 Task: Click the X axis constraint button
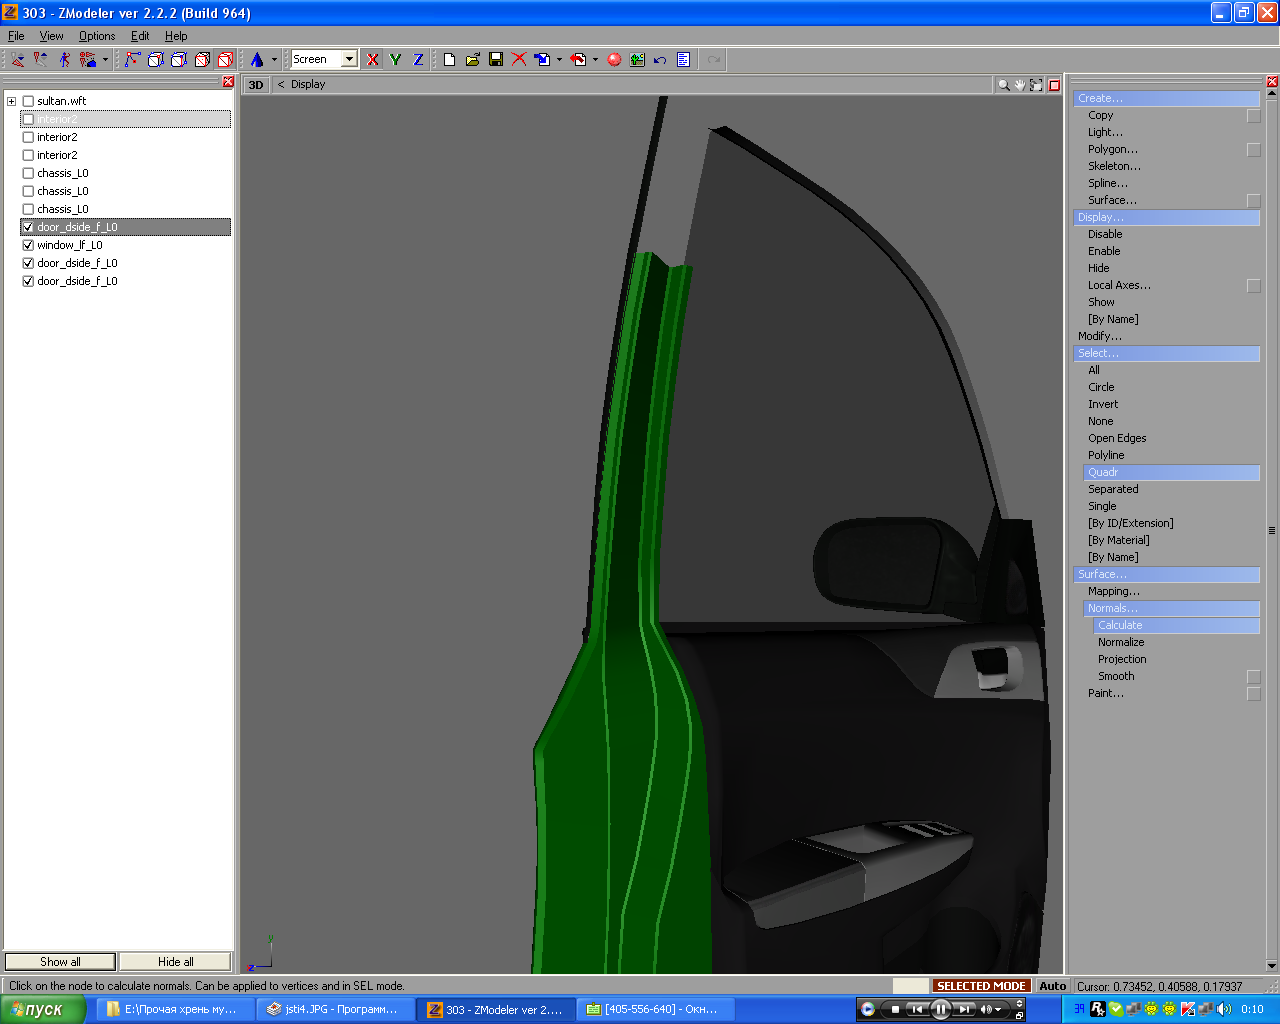click(373, 60)
